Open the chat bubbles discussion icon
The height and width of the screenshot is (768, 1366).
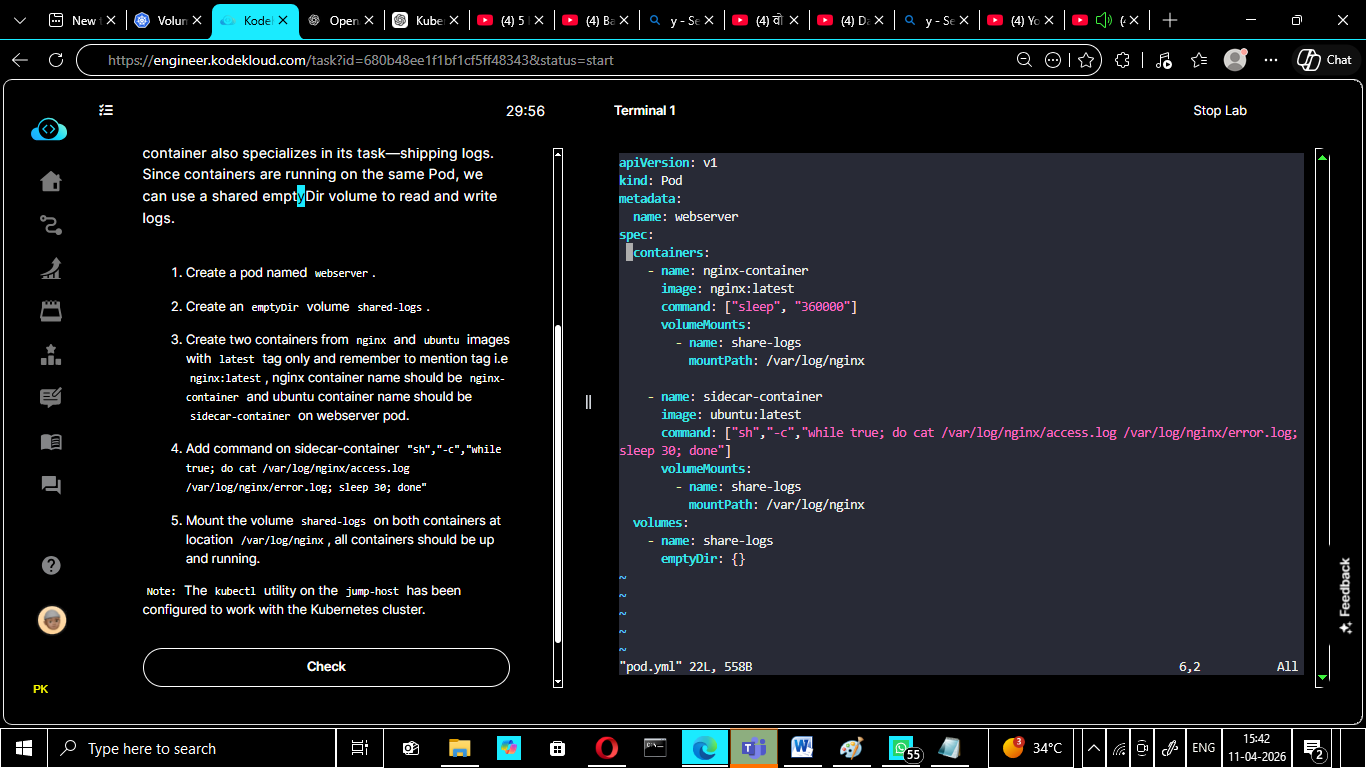click(x=50, y=485)
